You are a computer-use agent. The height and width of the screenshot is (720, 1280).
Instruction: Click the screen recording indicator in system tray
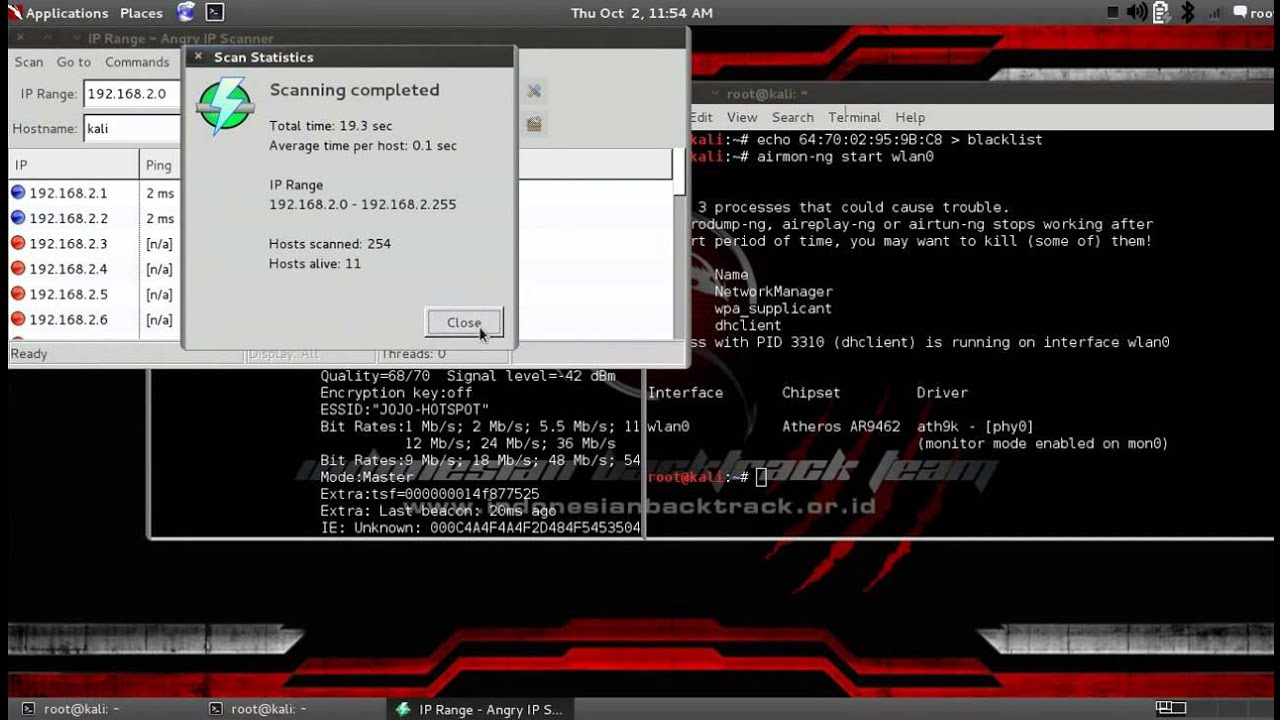(x=1113, y=13)
